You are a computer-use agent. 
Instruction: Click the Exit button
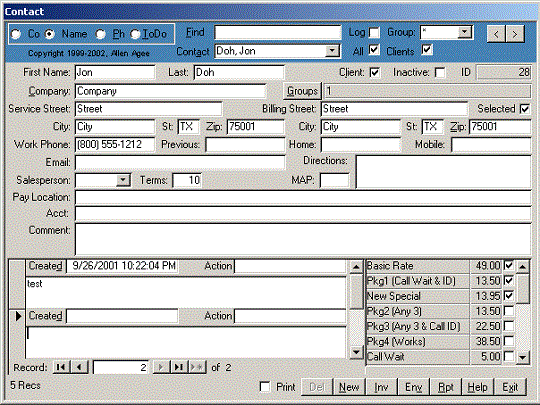pyautogui.click(x=510, y=387)
